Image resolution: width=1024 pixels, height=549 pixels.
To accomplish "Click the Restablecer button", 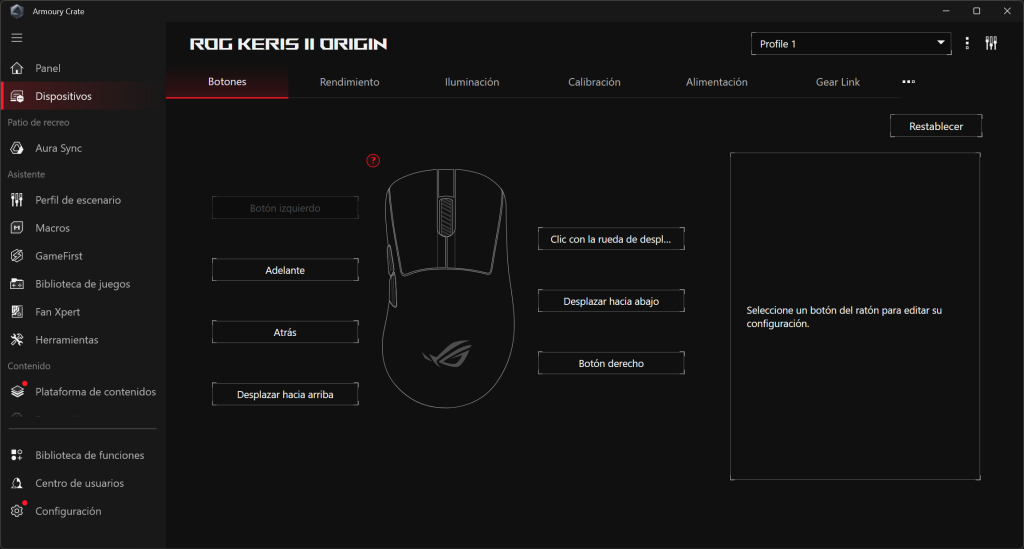I will pyautogui.click(x=936, y=126).
